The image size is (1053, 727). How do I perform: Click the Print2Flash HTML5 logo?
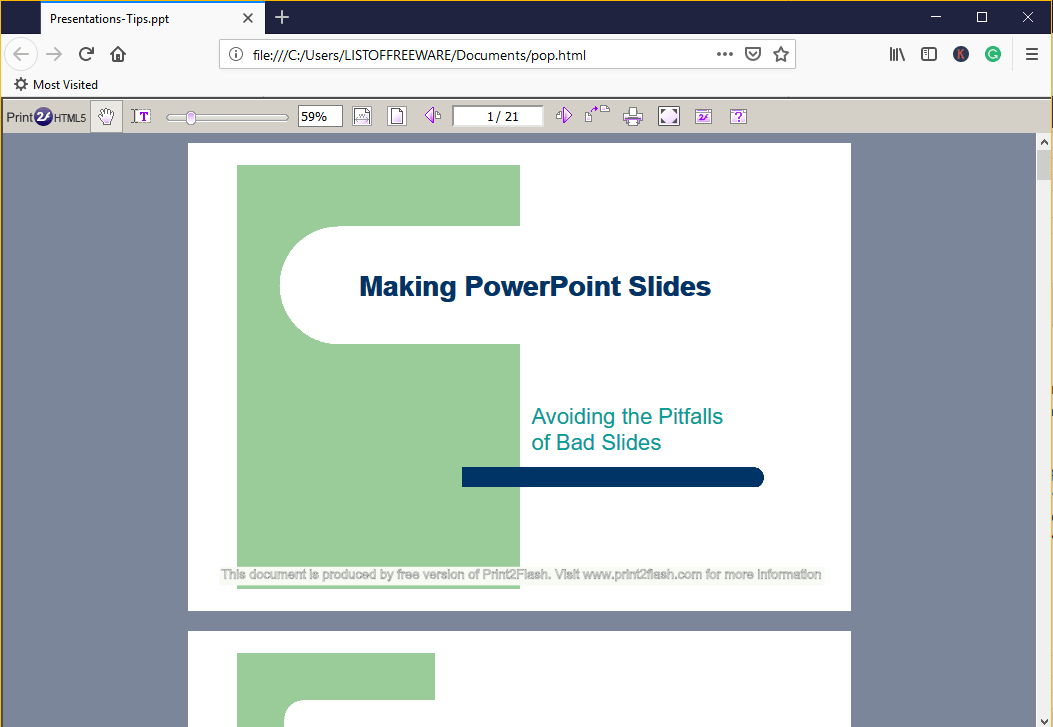point(46,117)
